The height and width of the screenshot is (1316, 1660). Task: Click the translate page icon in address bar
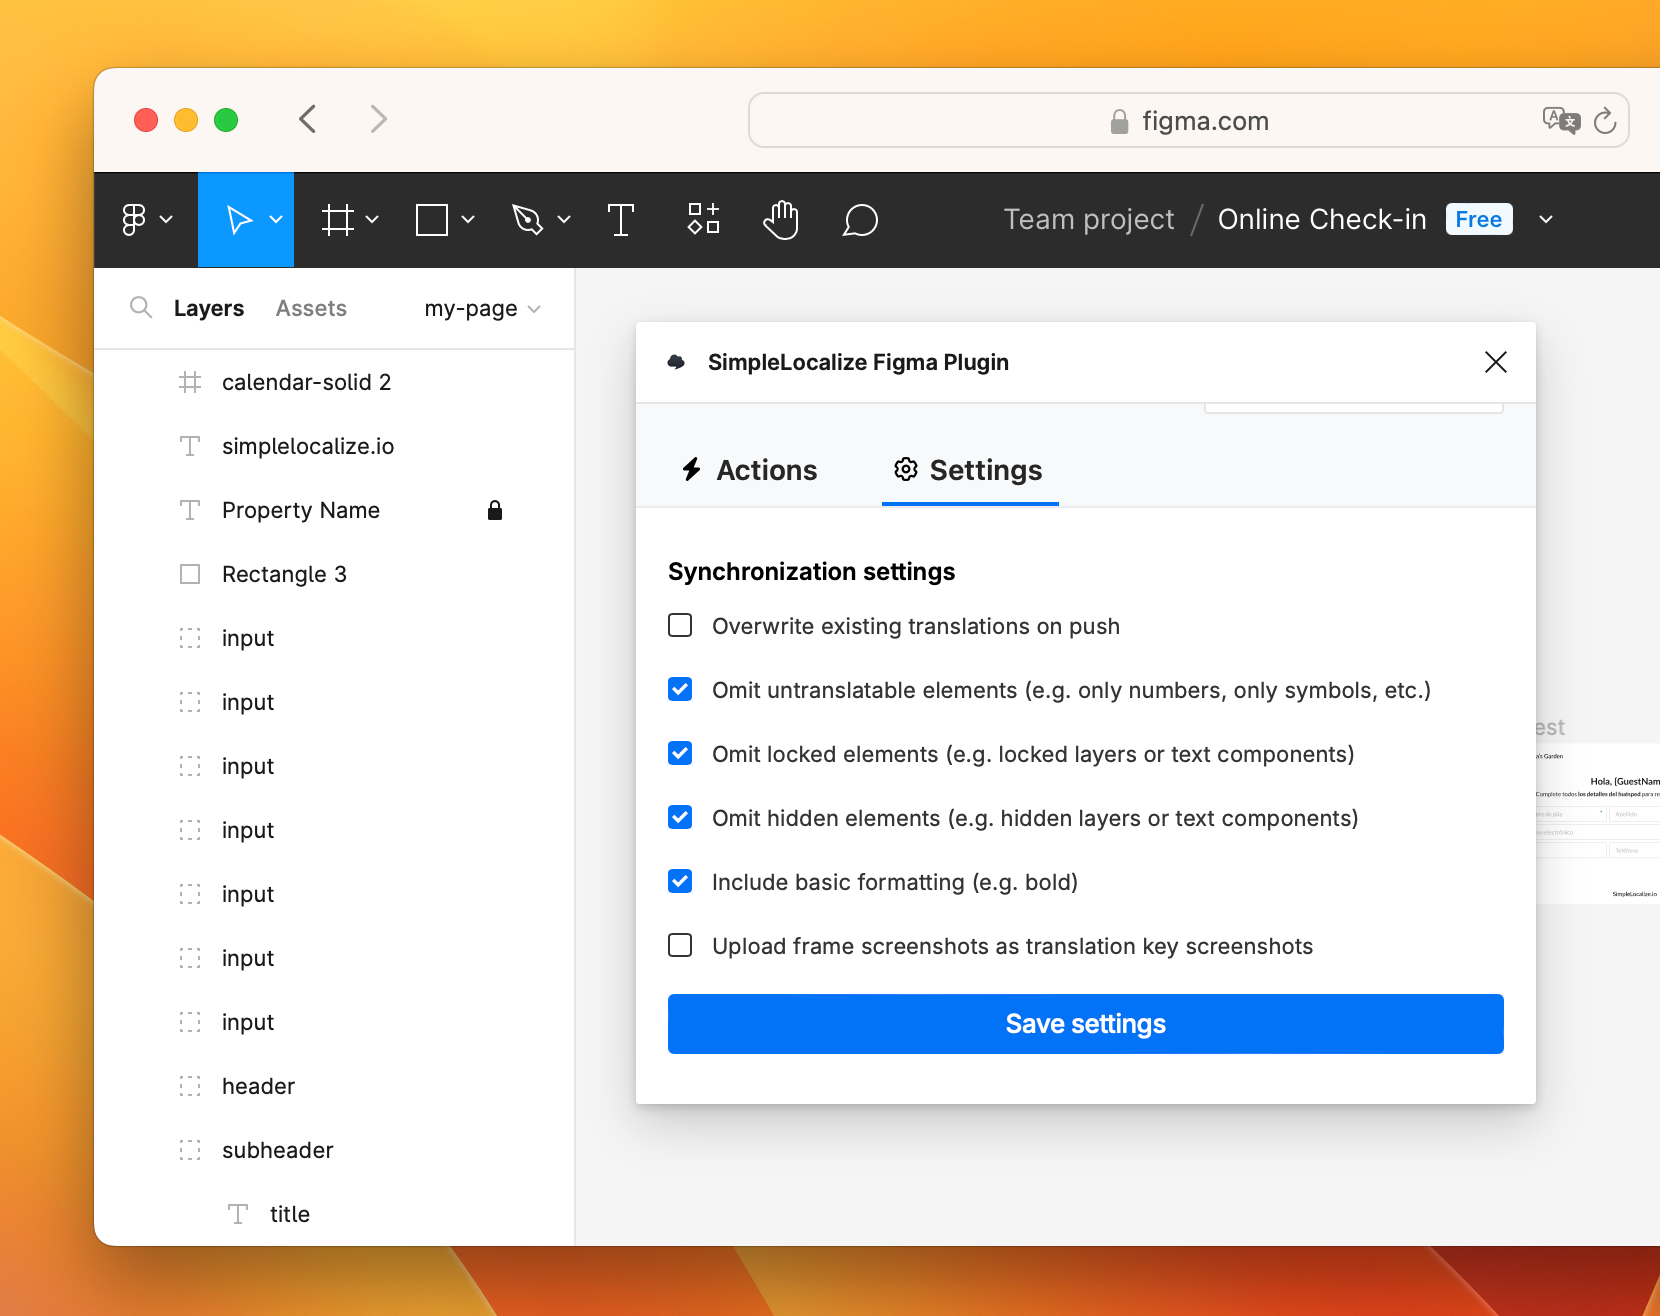point(1561,120)
